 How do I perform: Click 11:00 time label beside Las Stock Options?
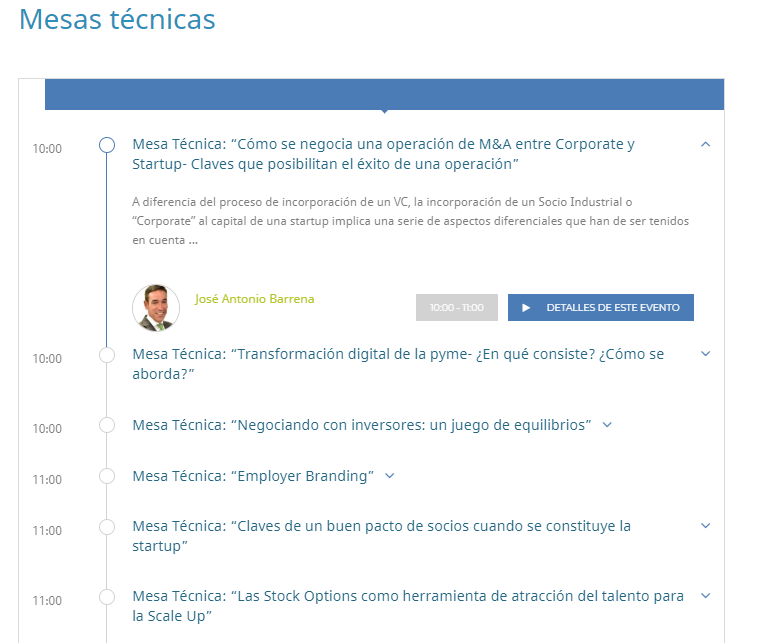tap(47, 601)
